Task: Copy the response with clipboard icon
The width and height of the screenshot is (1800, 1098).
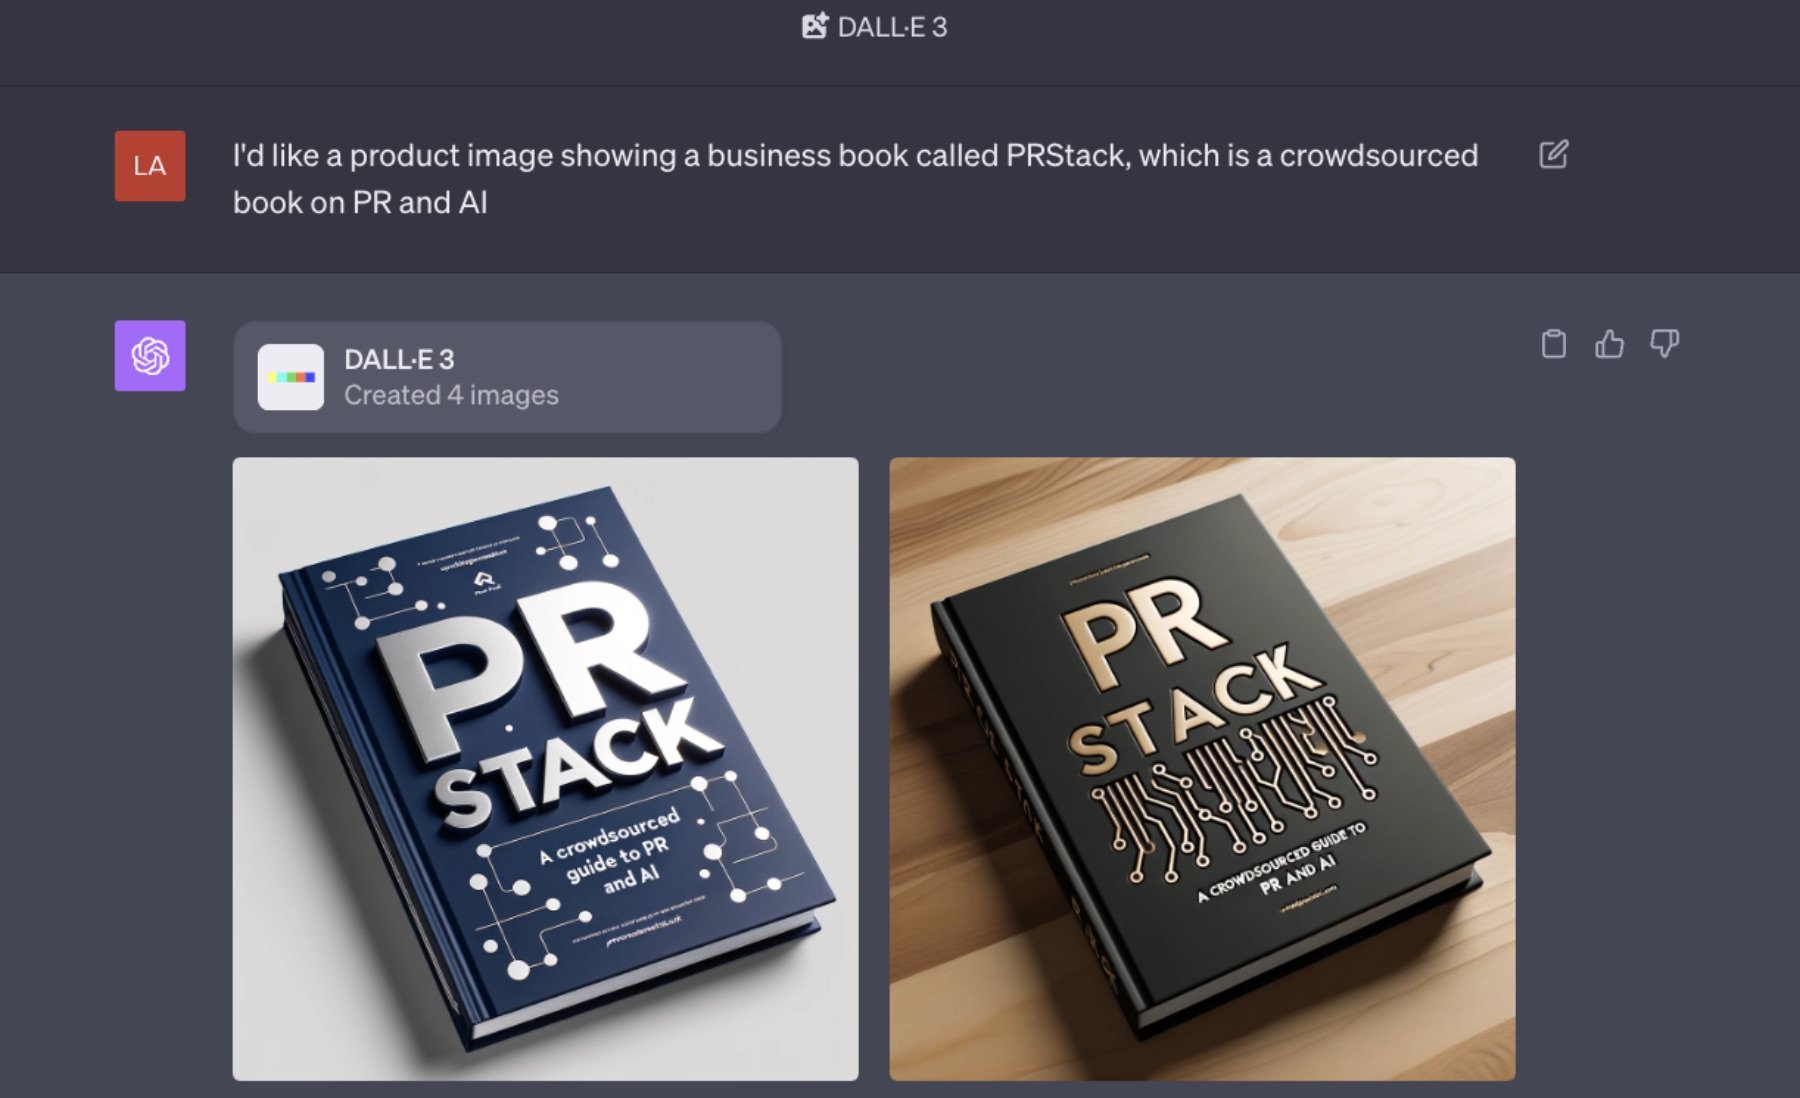Action: [1554, 344]
